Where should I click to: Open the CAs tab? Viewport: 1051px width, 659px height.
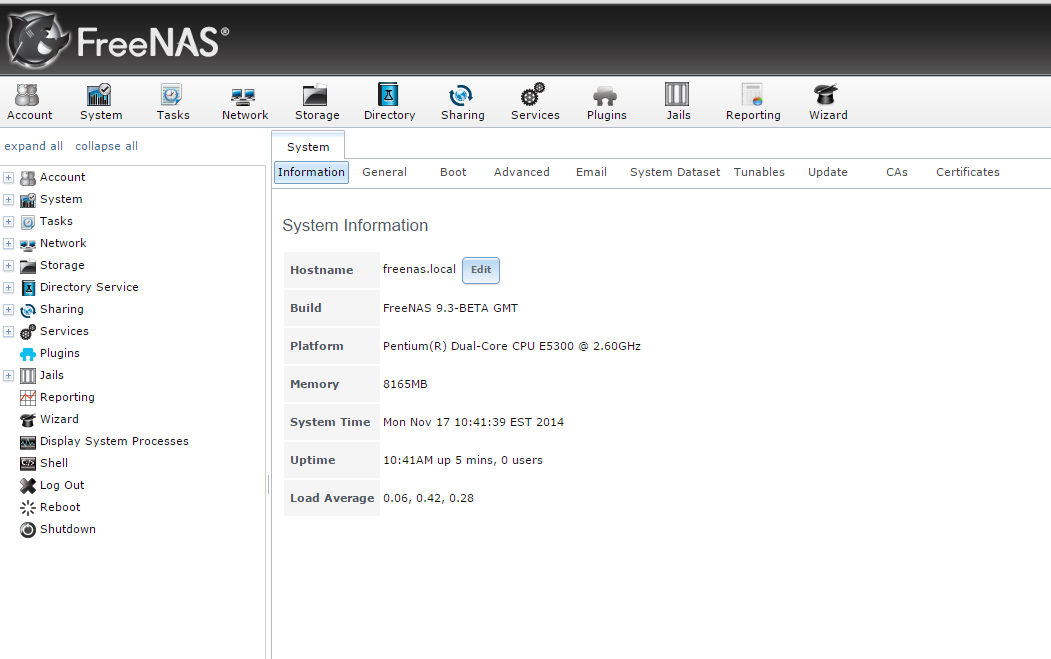coord(897,172)
